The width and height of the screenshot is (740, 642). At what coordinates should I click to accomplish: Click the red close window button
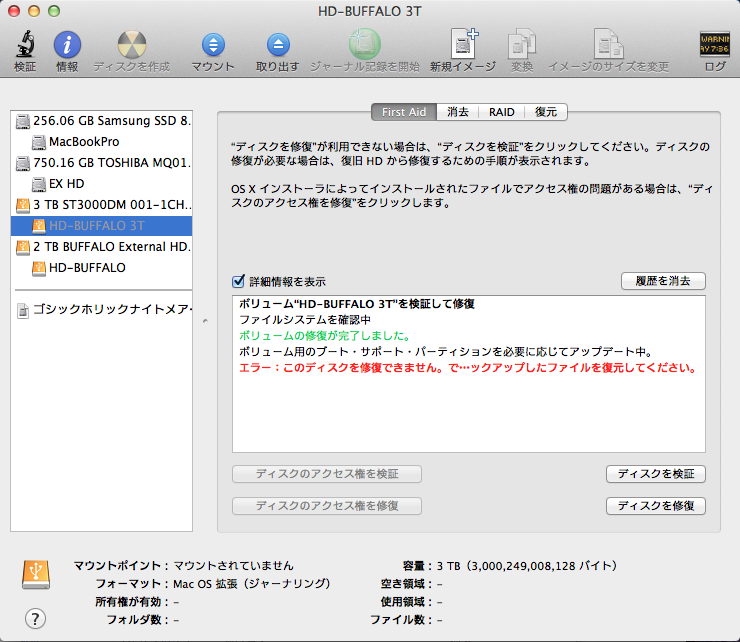(x=14, y=11)
